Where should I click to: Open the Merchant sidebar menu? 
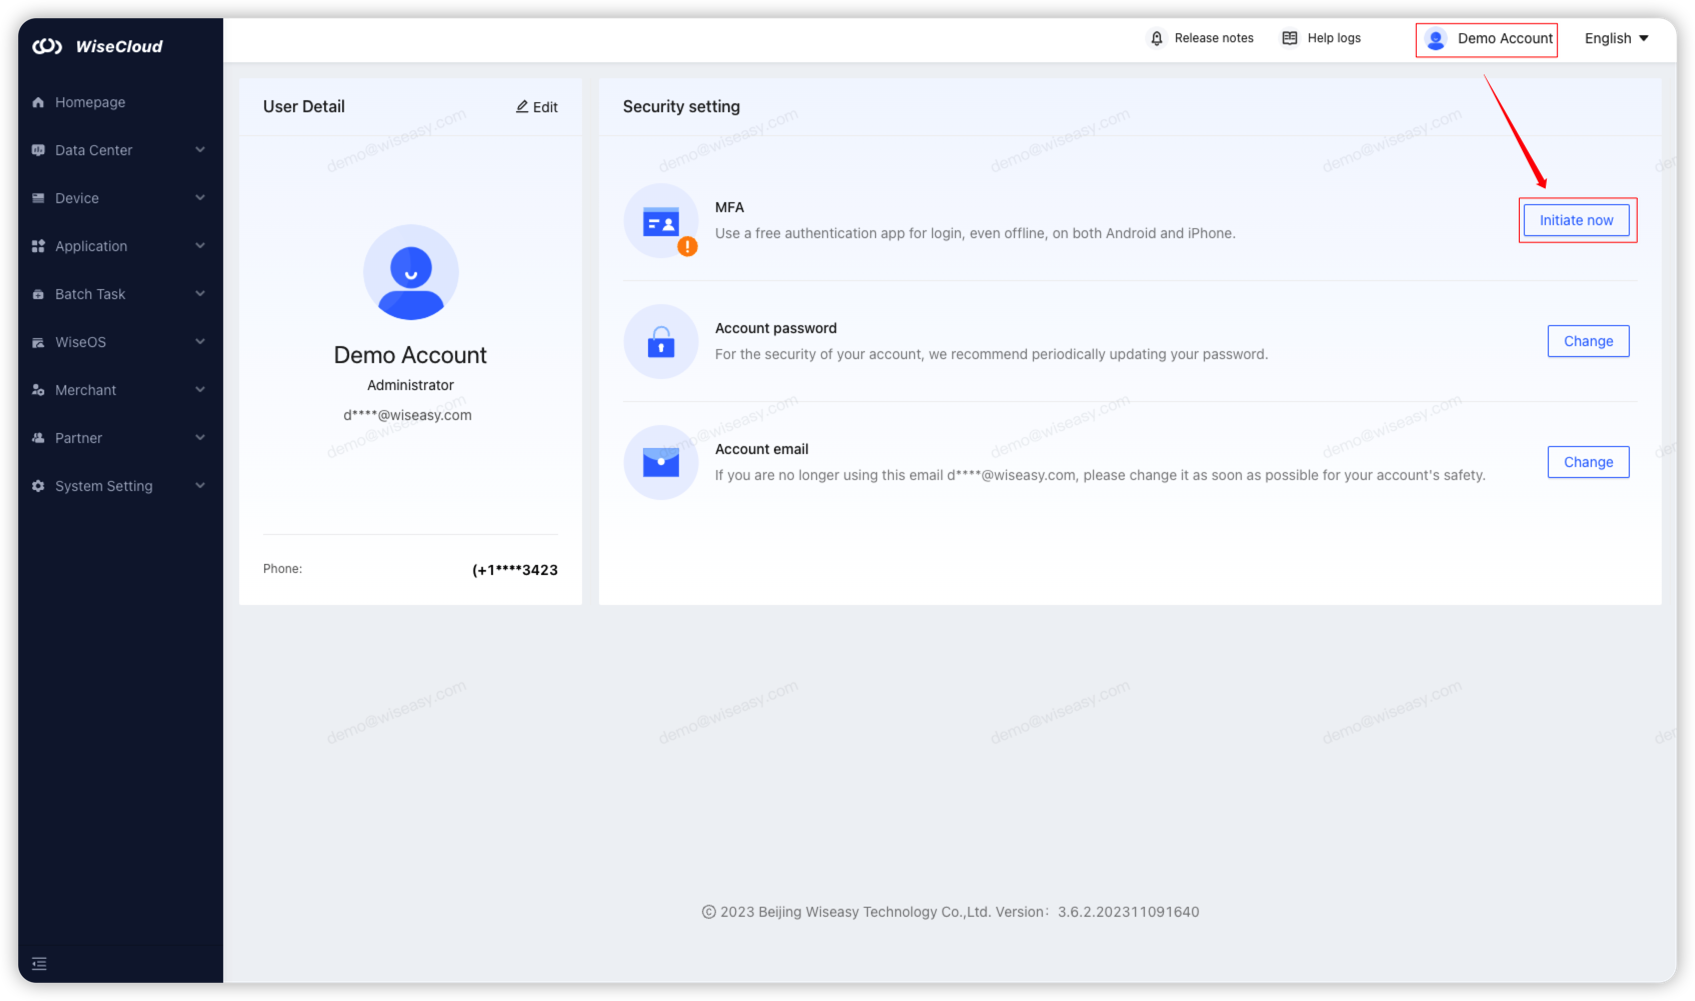[86, 390]
